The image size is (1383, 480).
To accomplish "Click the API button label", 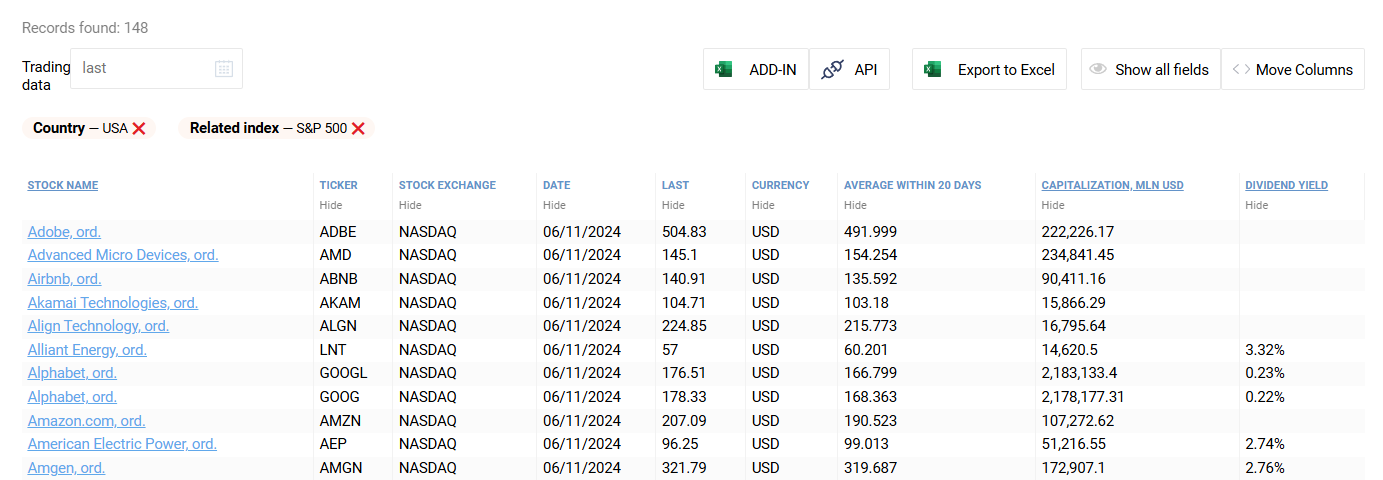I will pos(866,70).
